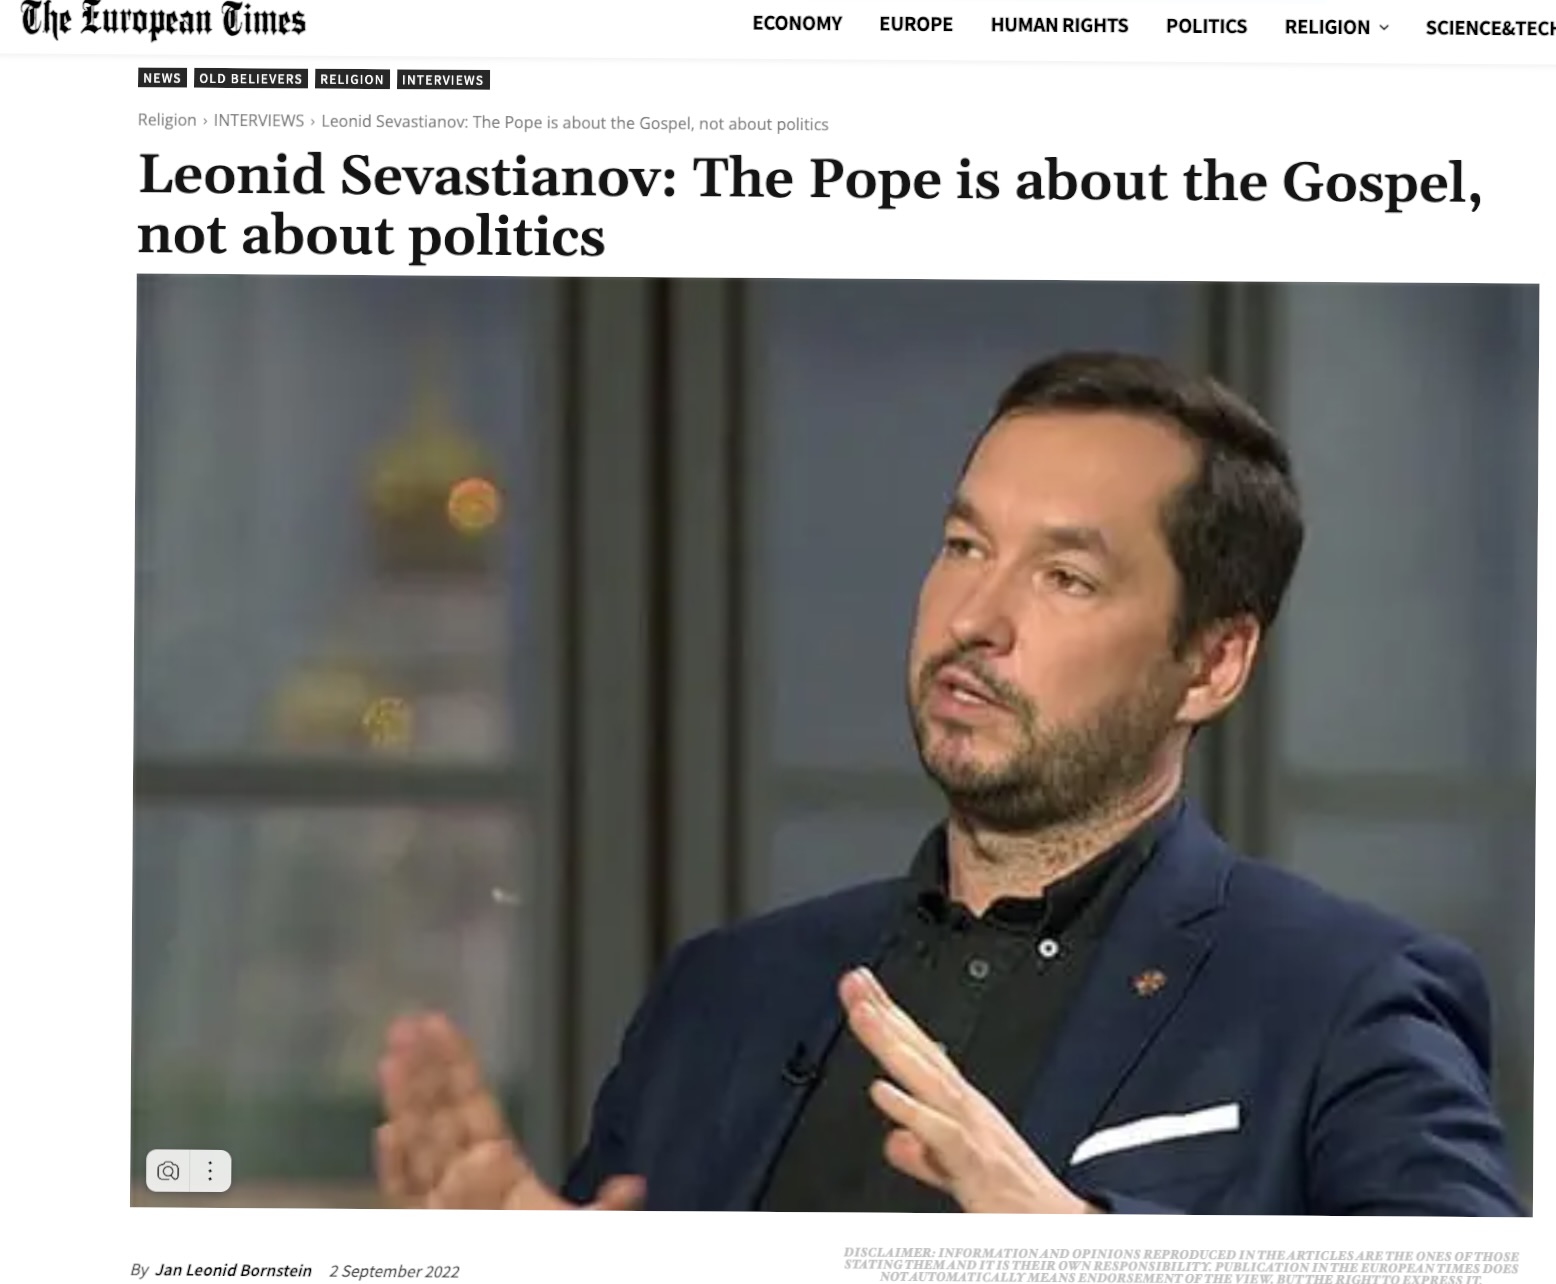Follow the Religion breadcrumb link

point(167,120)
